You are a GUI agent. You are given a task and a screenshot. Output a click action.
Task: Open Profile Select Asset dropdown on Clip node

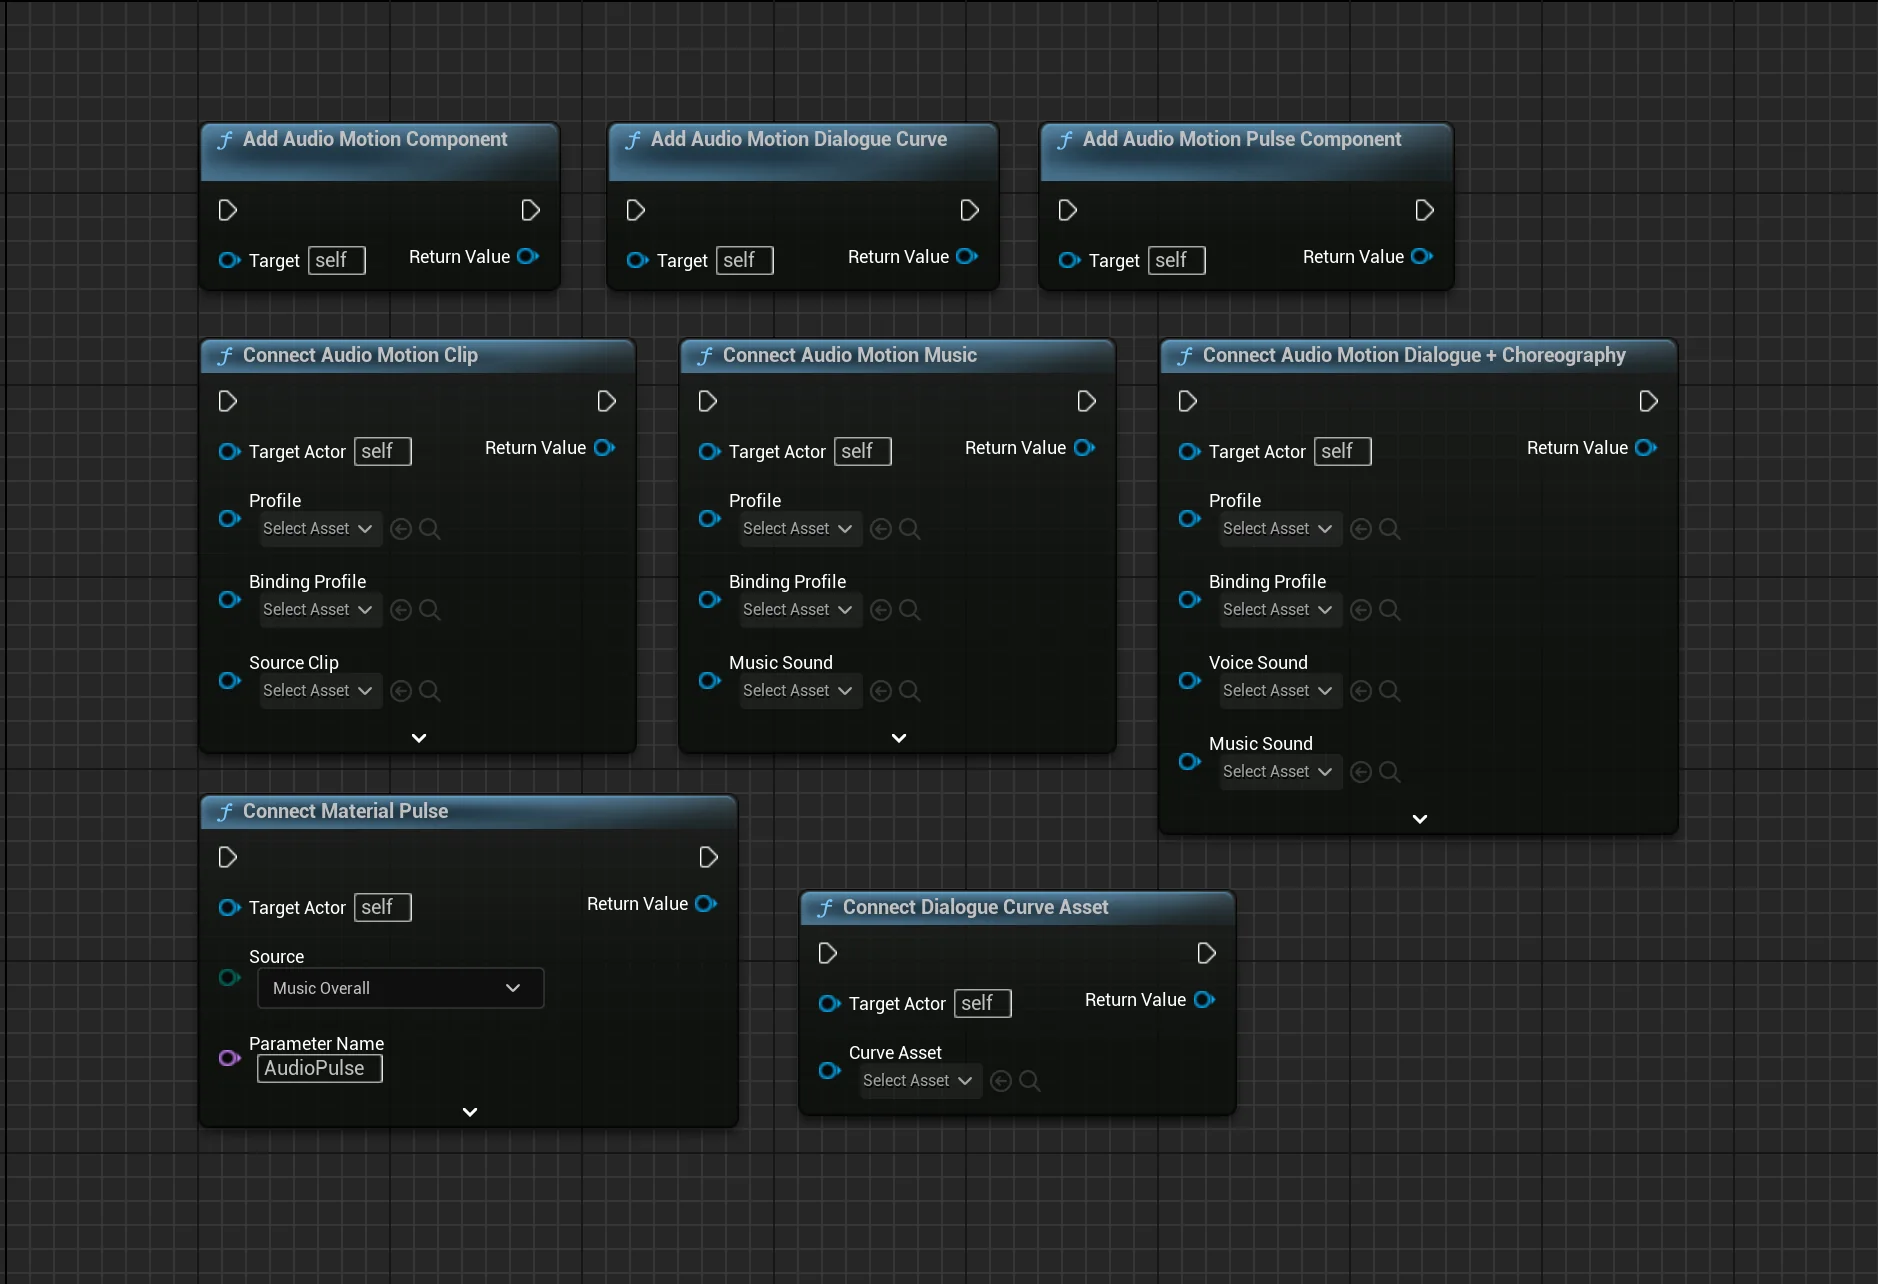pos(320,528)
